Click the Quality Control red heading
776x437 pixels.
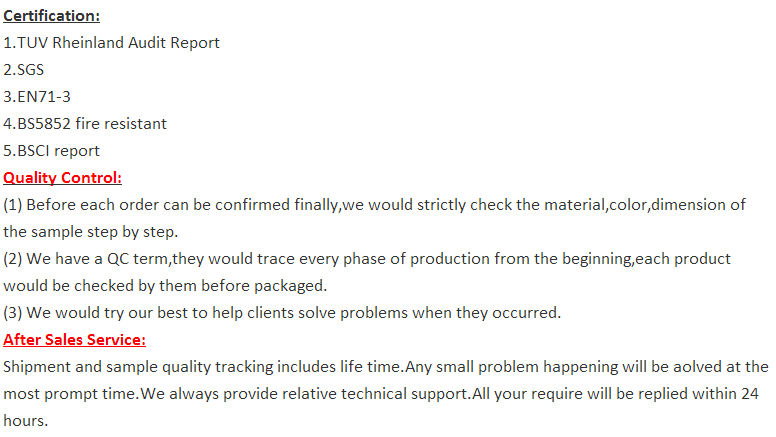[62, 178]
